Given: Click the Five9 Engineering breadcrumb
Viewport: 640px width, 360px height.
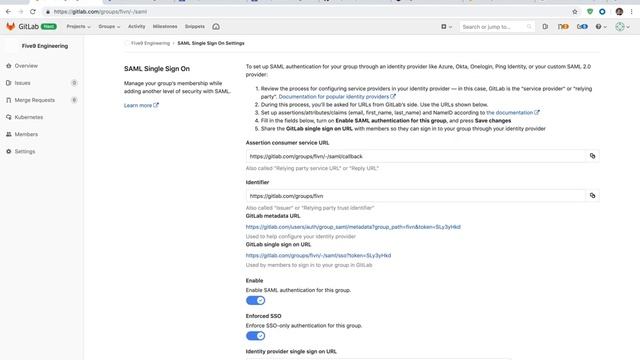Looking at the screenshot, I should tap(150, 43).
